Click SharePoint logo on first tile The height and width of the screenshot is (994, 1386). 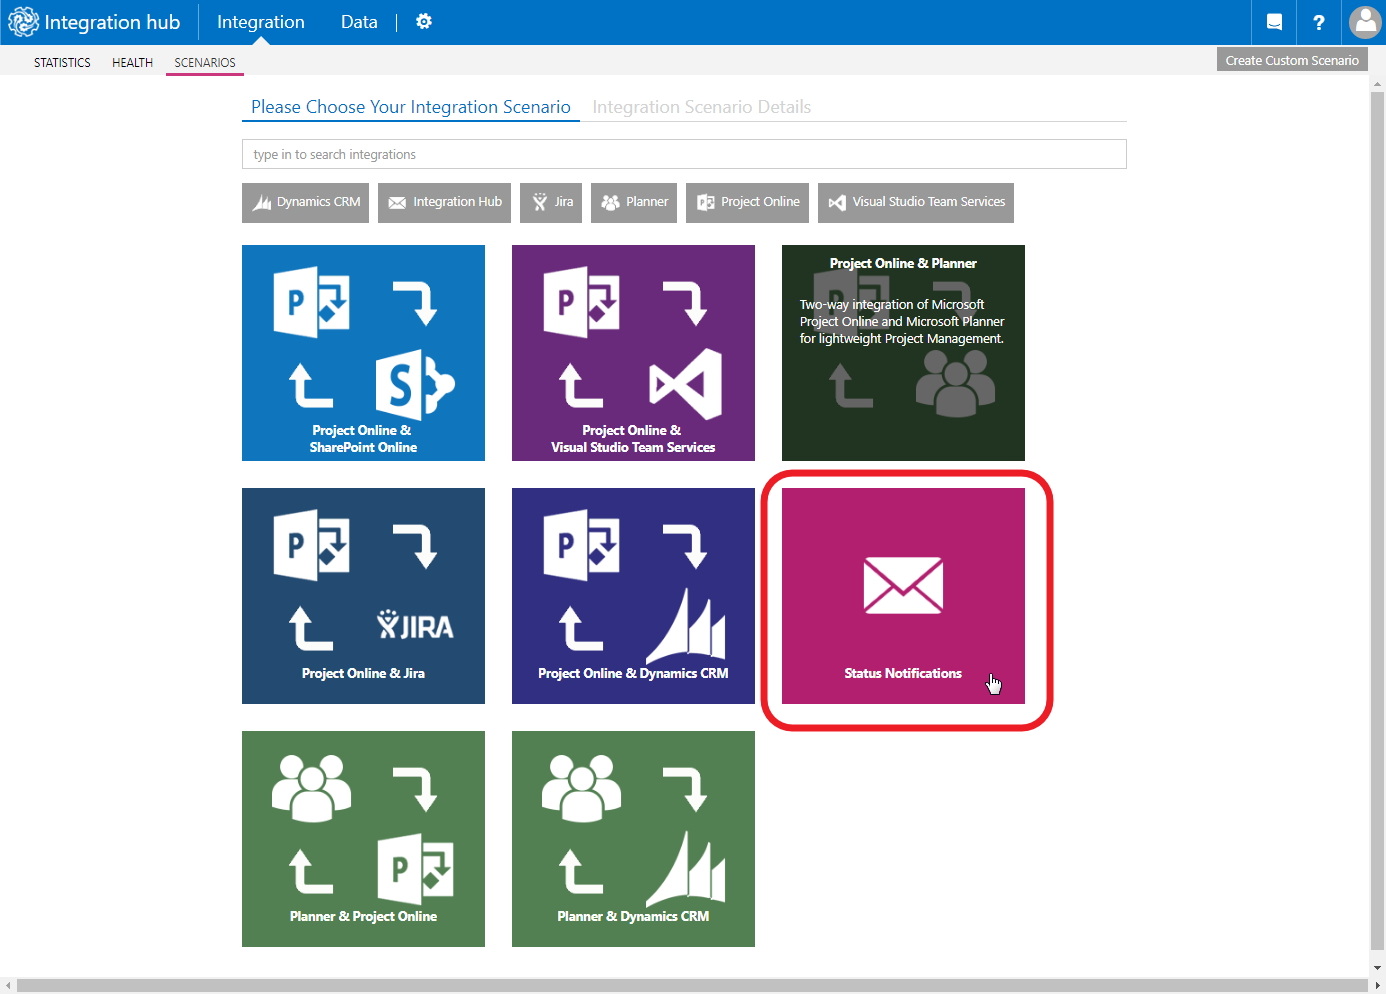coord(415,384)
